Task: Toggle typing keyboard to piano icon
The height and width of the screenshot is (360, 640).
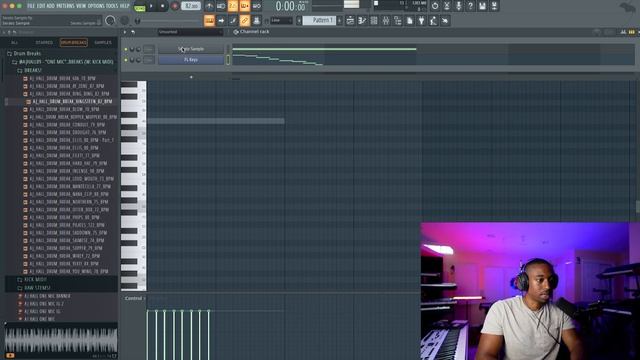Action: [209, 20]
